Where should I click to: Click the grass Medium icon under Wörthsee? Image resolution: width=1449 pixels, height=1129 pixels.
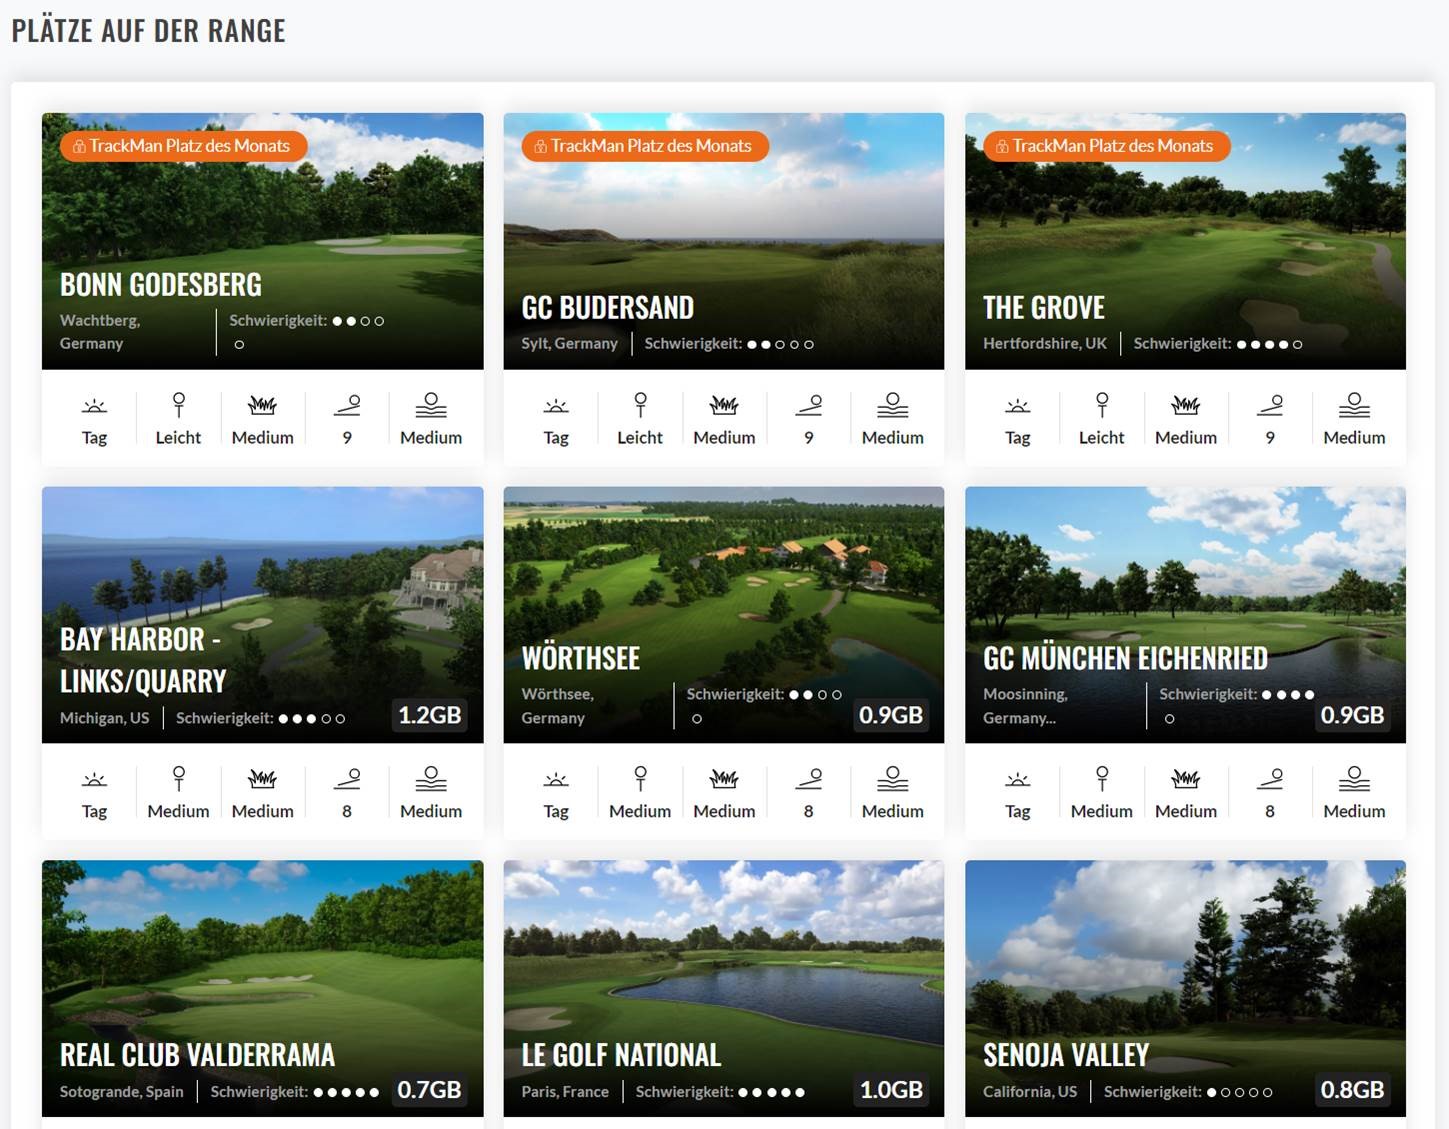point(724,779)
